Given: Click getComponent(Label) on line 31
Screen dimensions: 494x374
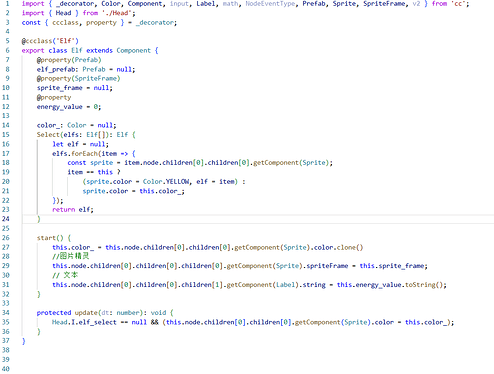Looking at the screenshot, I should pyautogui.click(x=262, y=285).
